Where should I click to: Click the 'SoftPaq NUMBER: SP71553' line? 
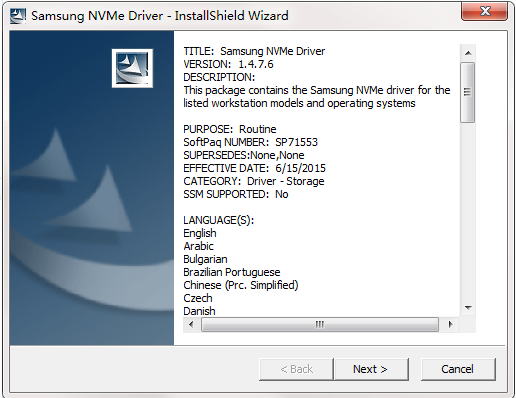250,142
